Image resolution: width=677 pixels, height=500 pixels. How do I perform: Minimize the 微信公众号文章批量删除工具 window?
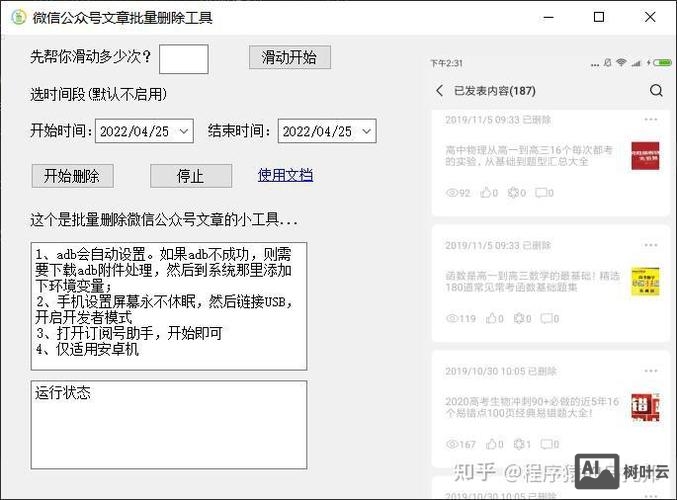[x=548, y=17]
